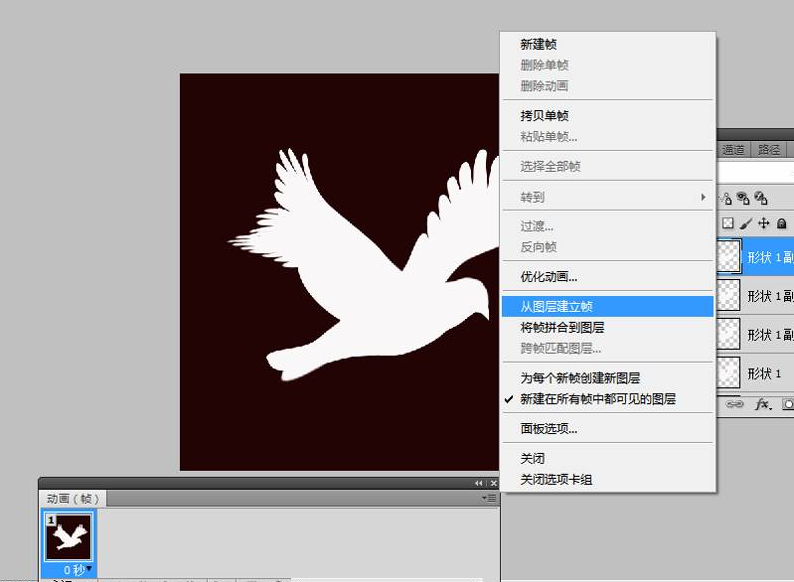Select the 动画（帧）panel tab
Viewport: 794px width, 582px height.
click(x=72, y=498)
